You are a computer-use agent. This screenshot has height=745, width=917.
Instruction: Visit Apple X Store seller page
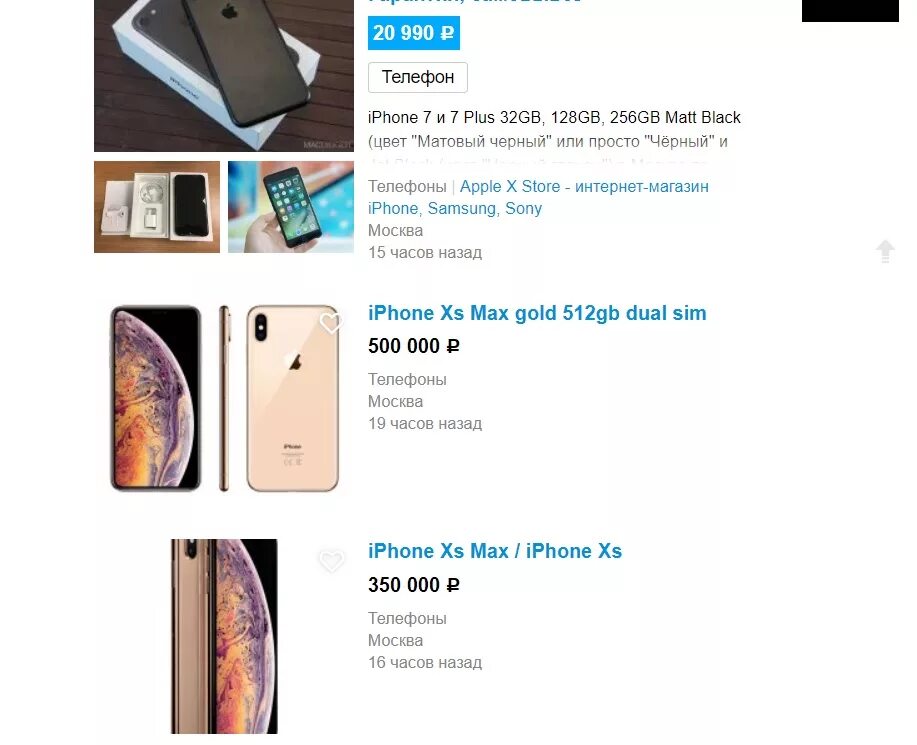click(x=538, y=197)
